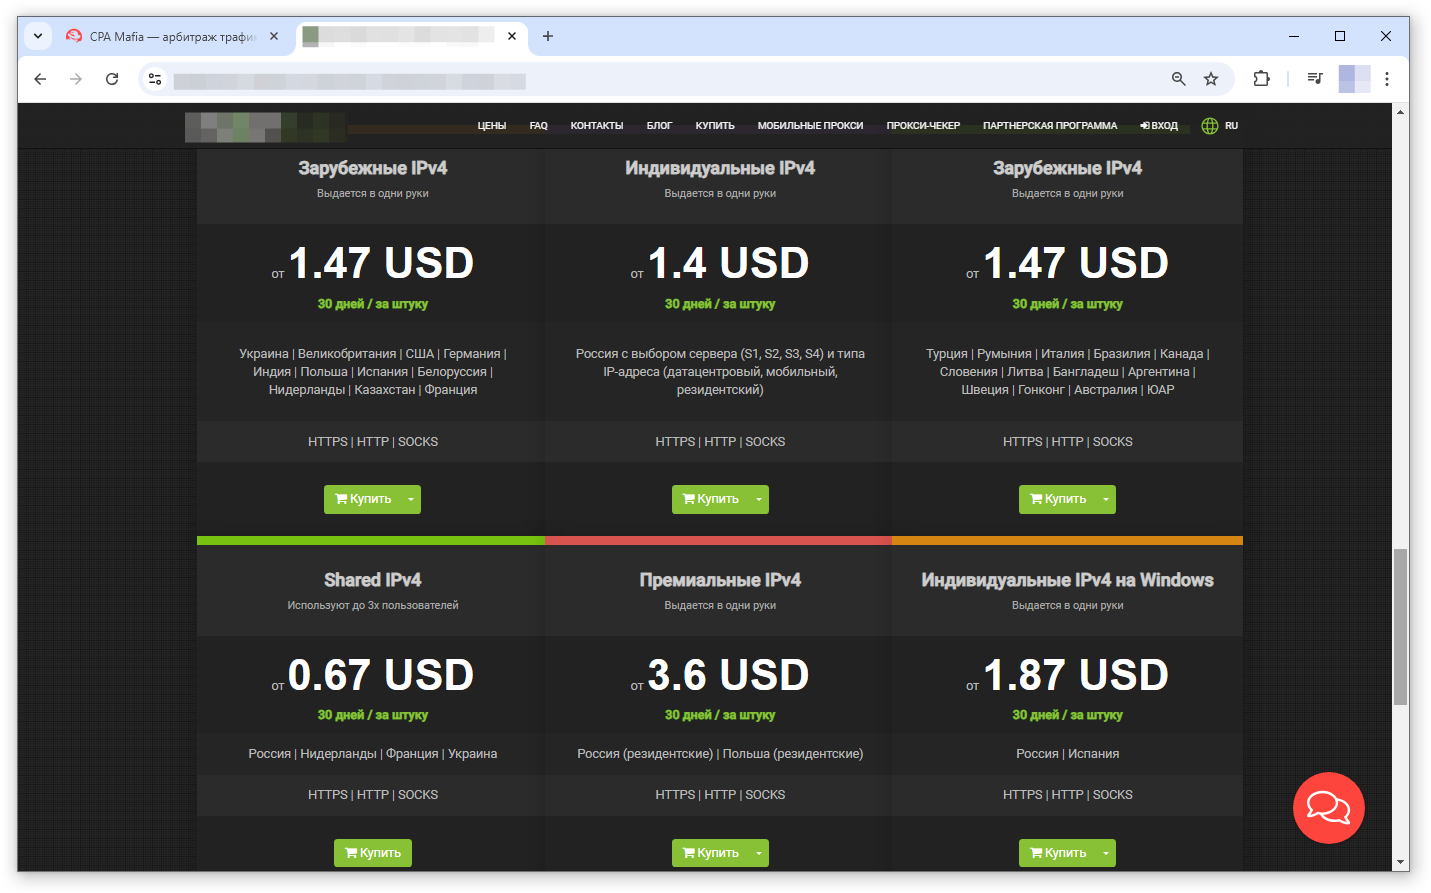Click the page vertical scrollbar thumb
Viewport: 1431px width, 893px height.
tap(1400, 627)
